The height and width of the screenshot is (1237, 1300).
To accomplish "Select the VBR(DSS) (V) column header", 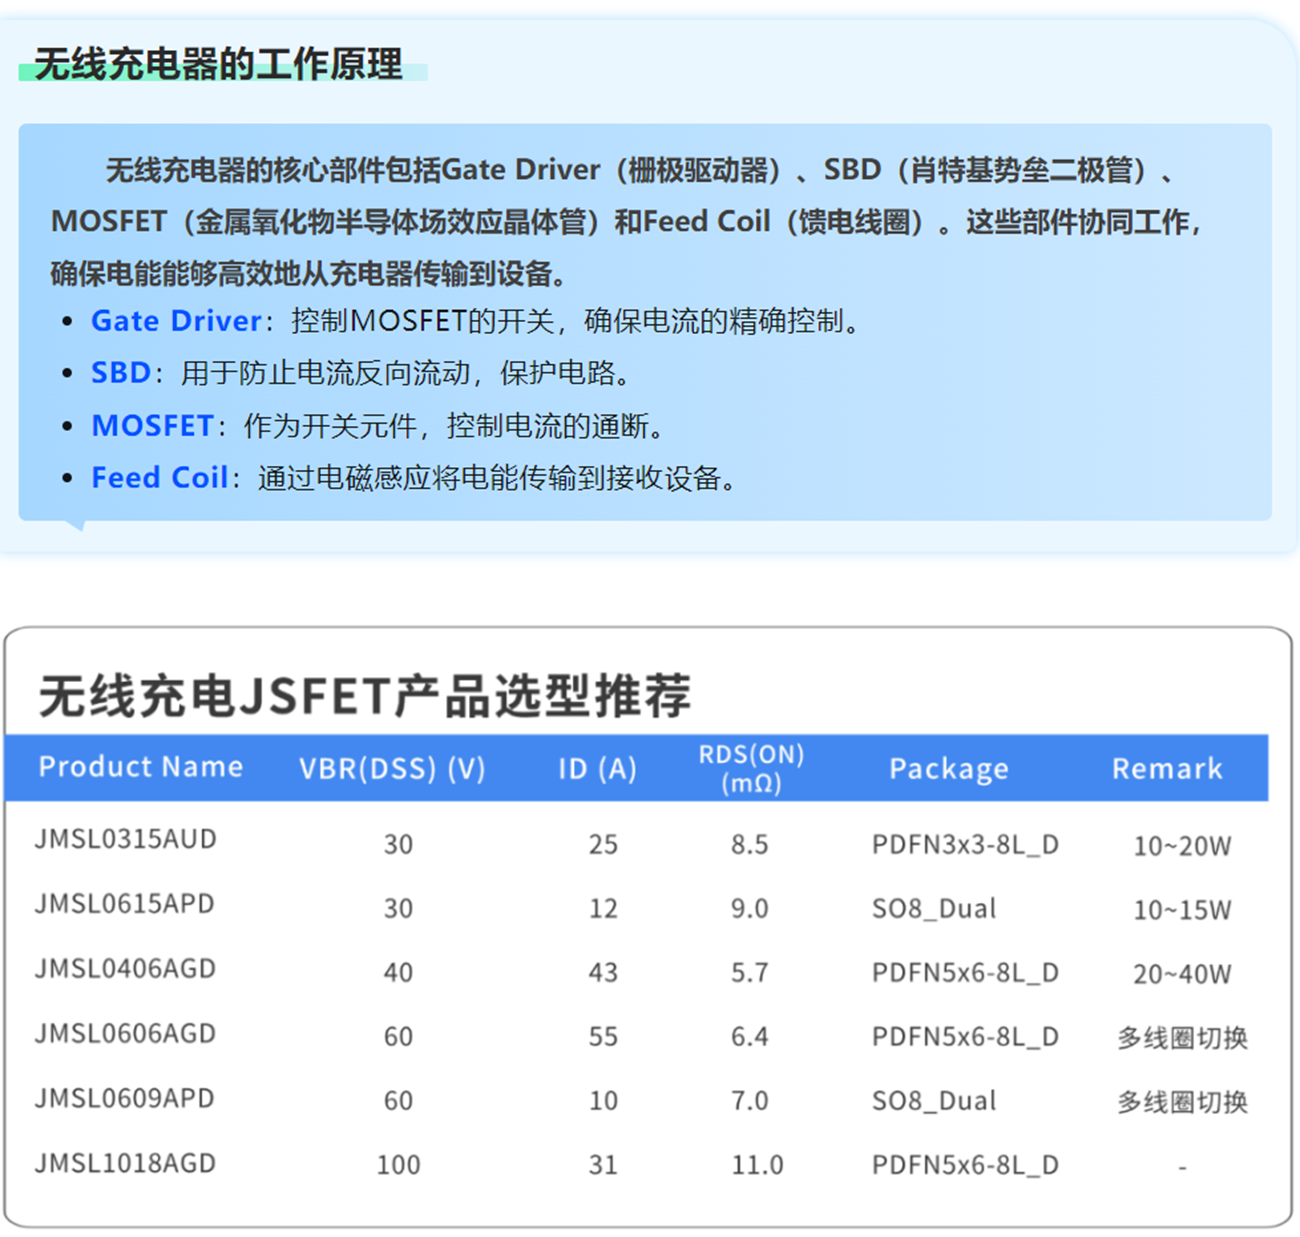I will 392,768.
